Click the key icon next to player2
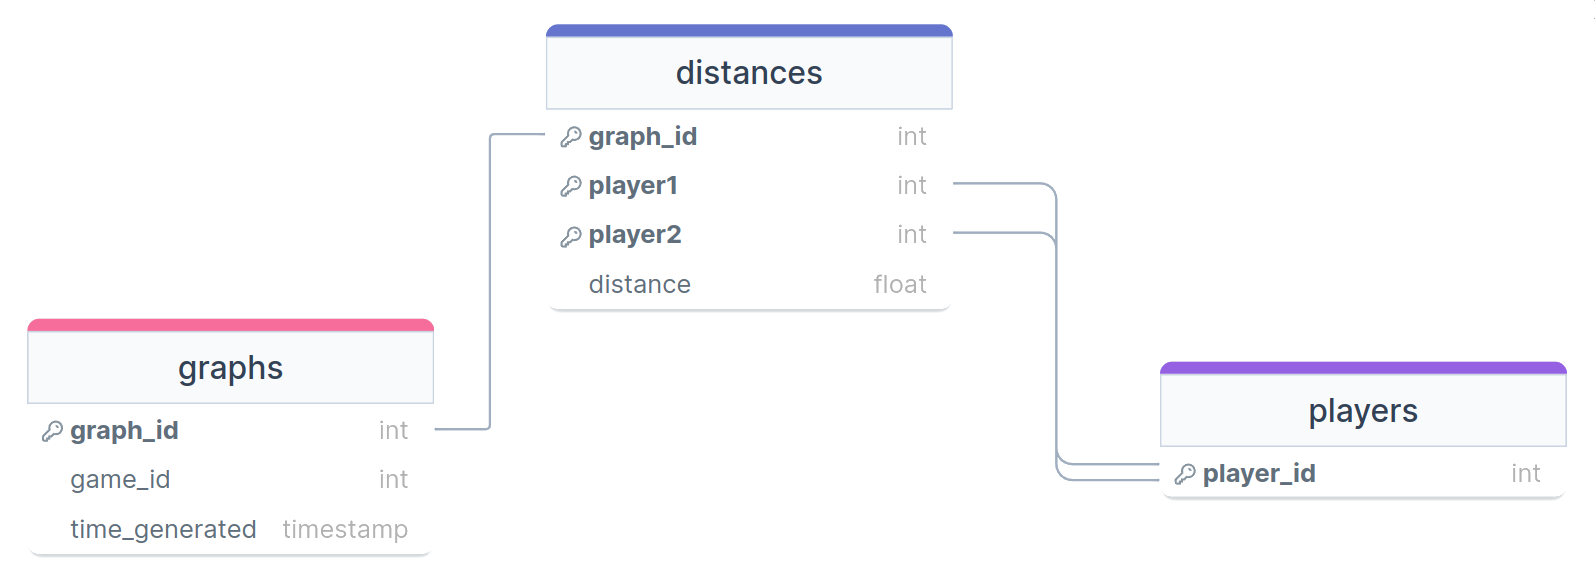This screenshot has width=1595, height=584. [x=571, y=236]
